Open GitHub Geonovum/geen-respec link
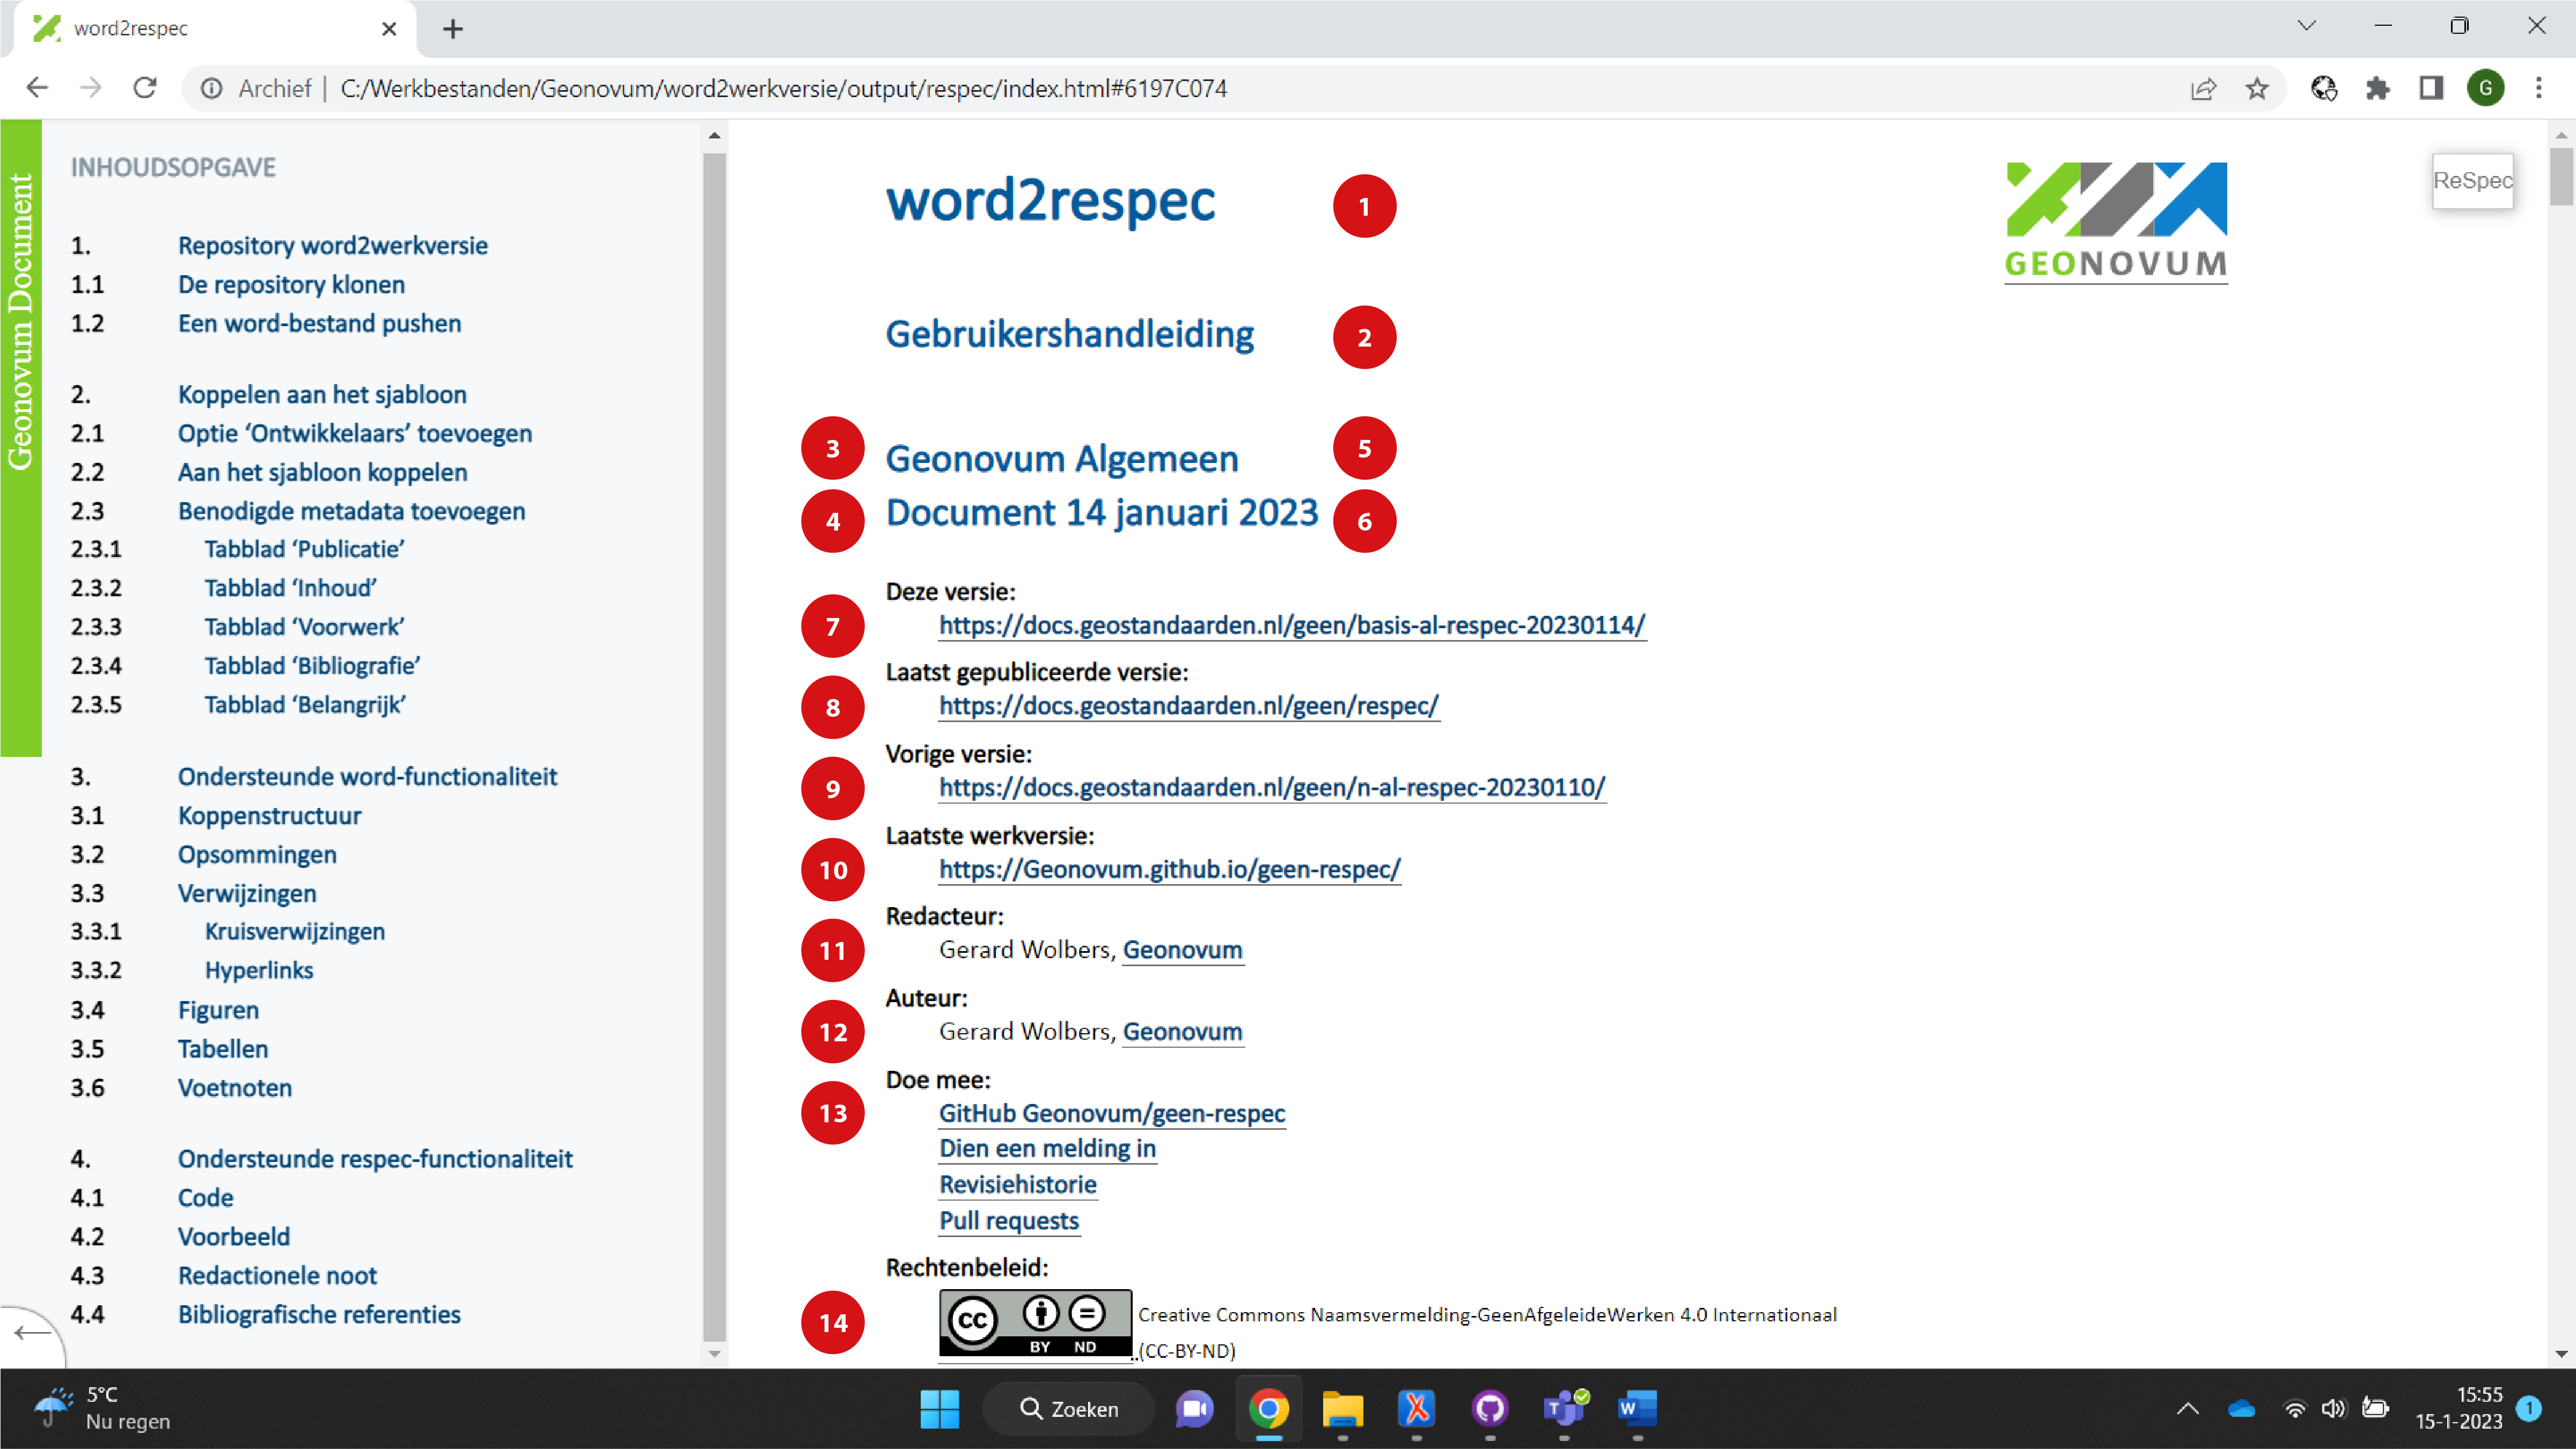The width and height of the screenshot is (2576, 1449). 1112,1114
